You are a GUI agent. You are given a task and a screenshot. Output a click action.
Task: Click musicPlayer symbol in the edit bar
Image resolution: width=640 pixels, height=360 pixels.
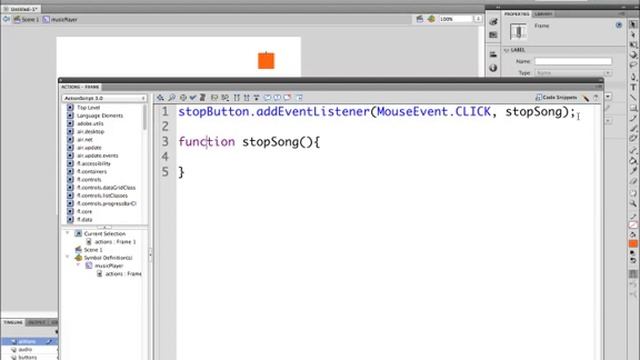(60, 19)
